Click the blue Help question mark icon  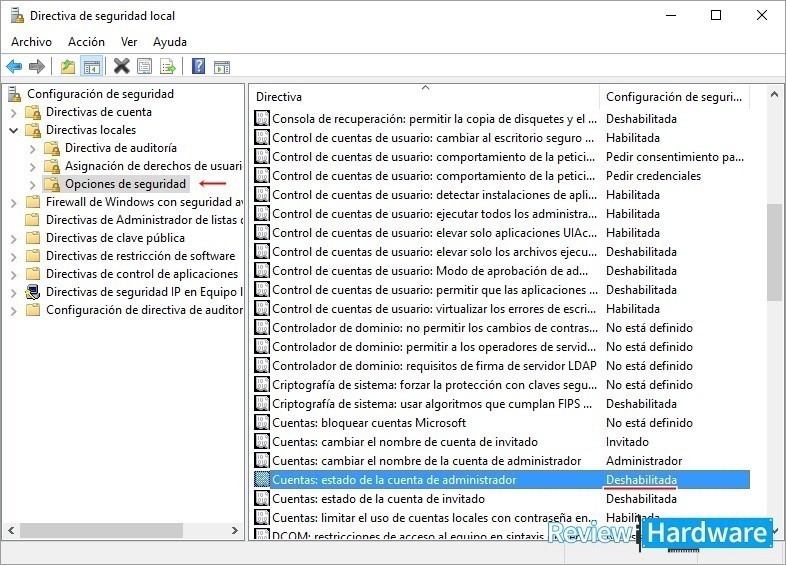[198, 67]
